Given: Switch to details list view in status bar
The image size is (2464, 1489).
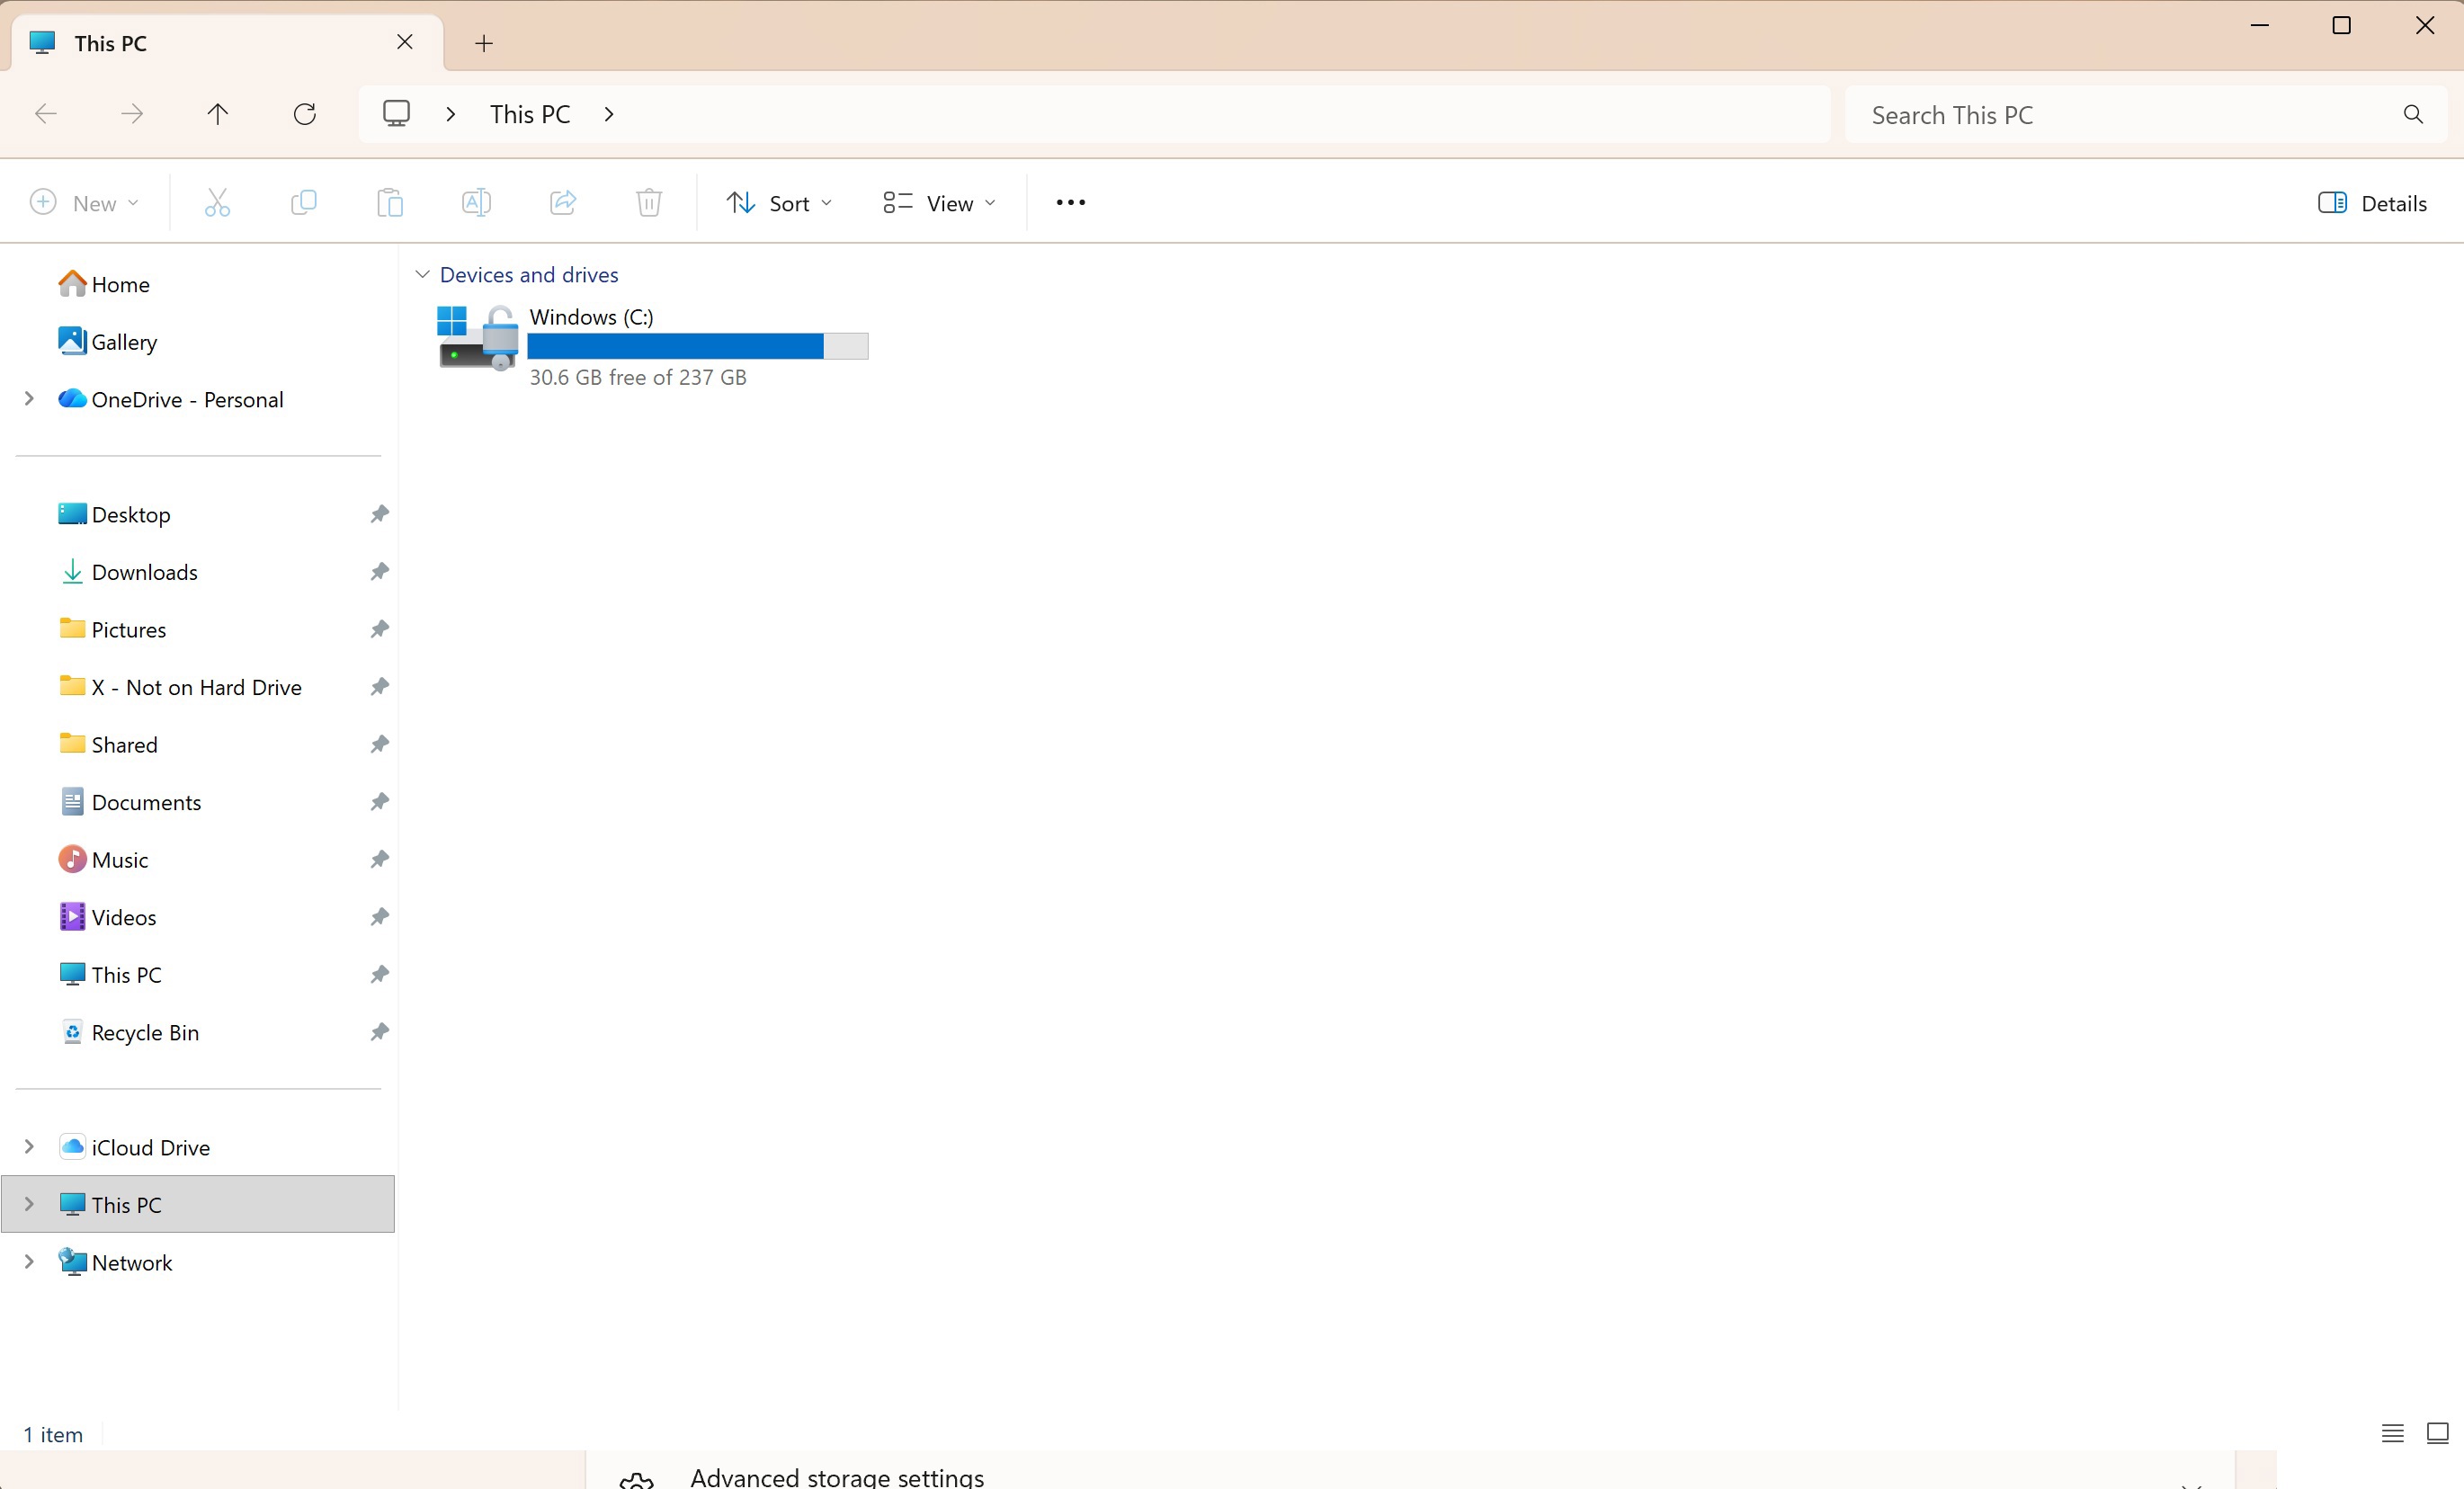Looking at the screenshot, I should click(x=2392, y=1434).
